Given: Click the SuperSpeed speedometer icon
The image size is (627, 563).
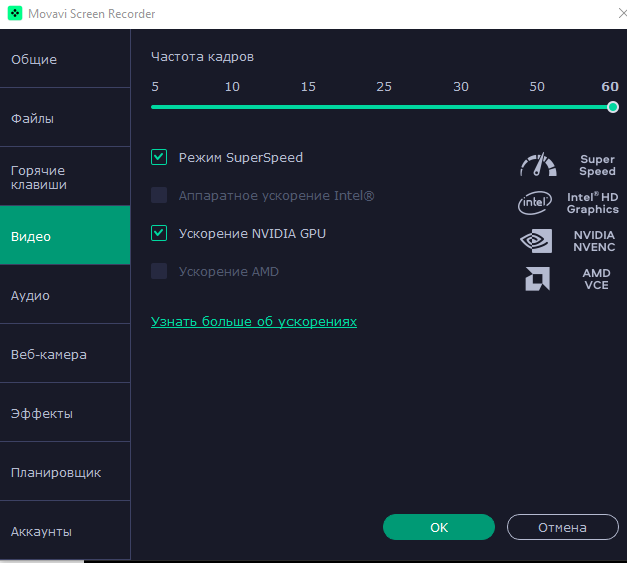Looking at the screenshot, I should coord(538,164).
